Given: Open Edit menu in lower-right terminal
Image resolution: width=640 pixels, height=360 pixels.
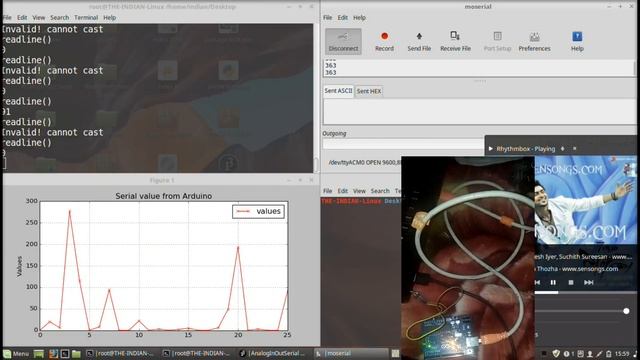Looking at the screenshot, I should point(342,191).
